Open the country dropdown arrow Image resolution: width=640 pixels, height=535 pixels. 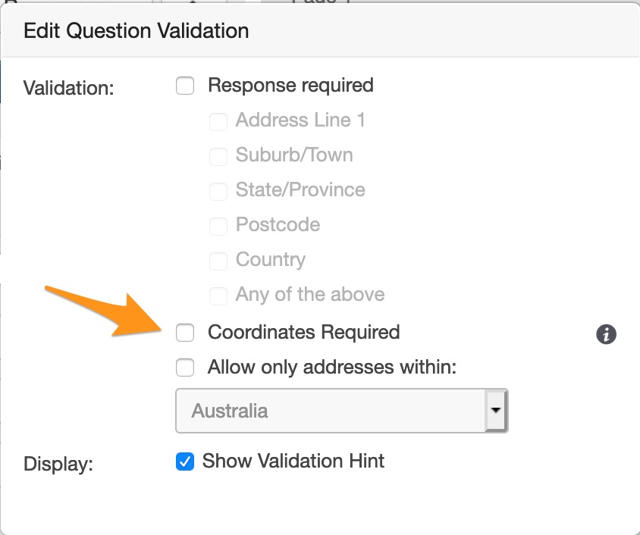pos(496,411)
